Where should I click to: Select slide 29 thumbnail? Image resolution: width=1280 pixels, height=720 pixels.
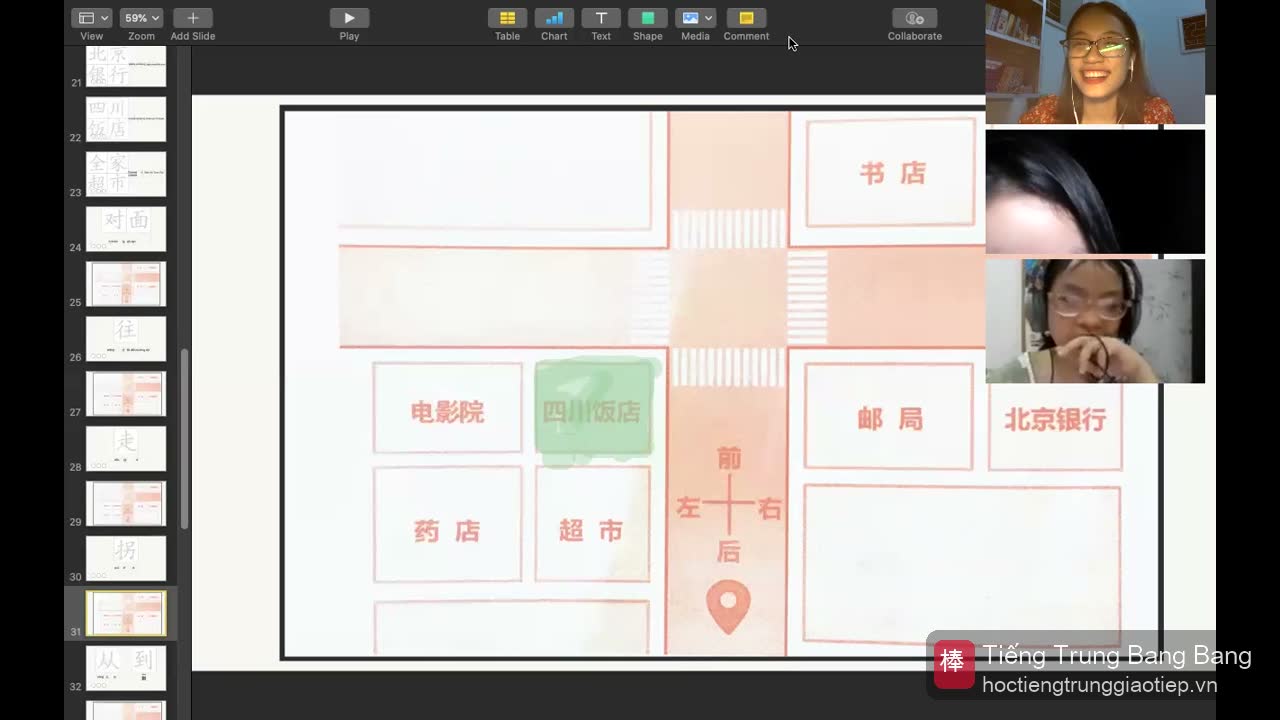(126, 504)
